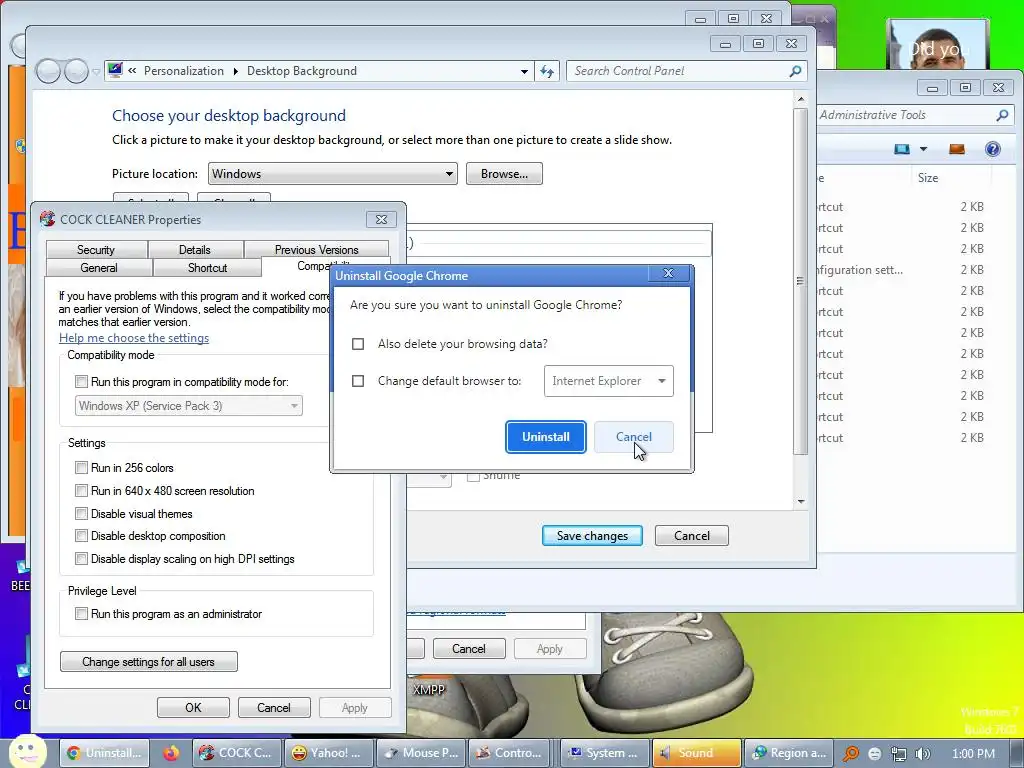Click Help me choose the settings link
The width and height of the screenshot is (1024, 768).
click(134, 338)
